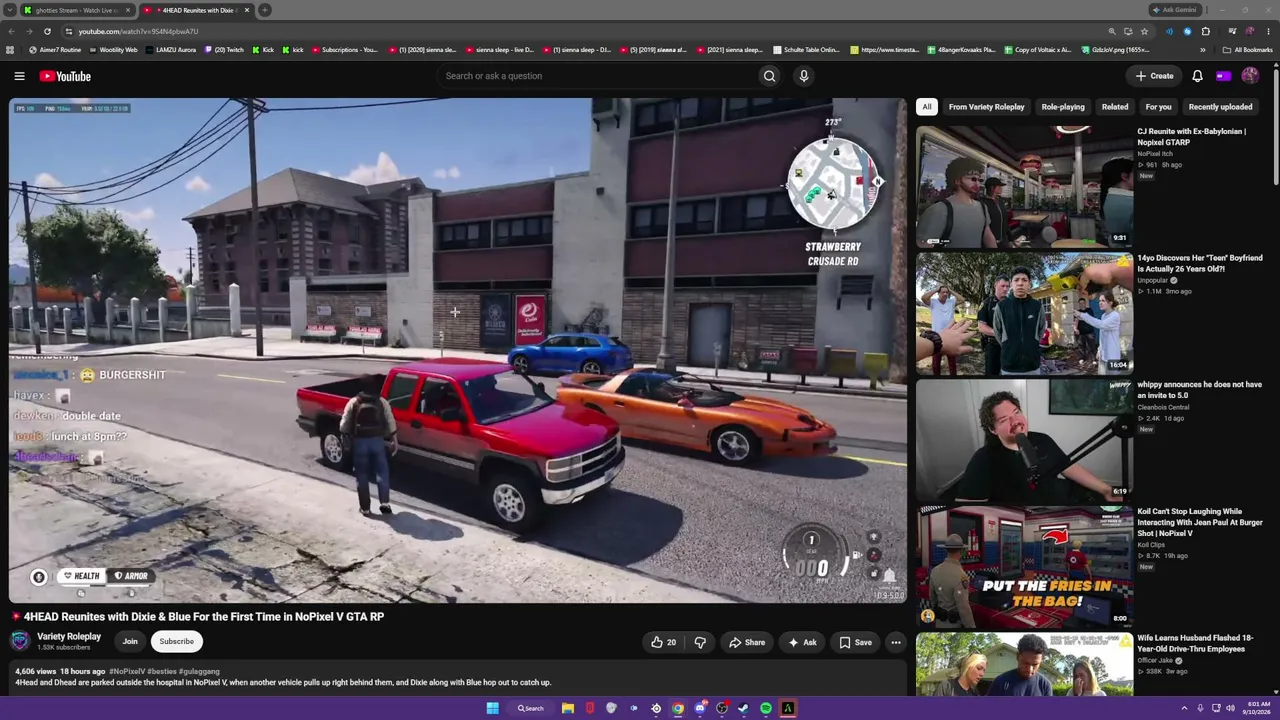Show hidden system tray icons
The image size is (1280, 720).
tap(1186, 708)
